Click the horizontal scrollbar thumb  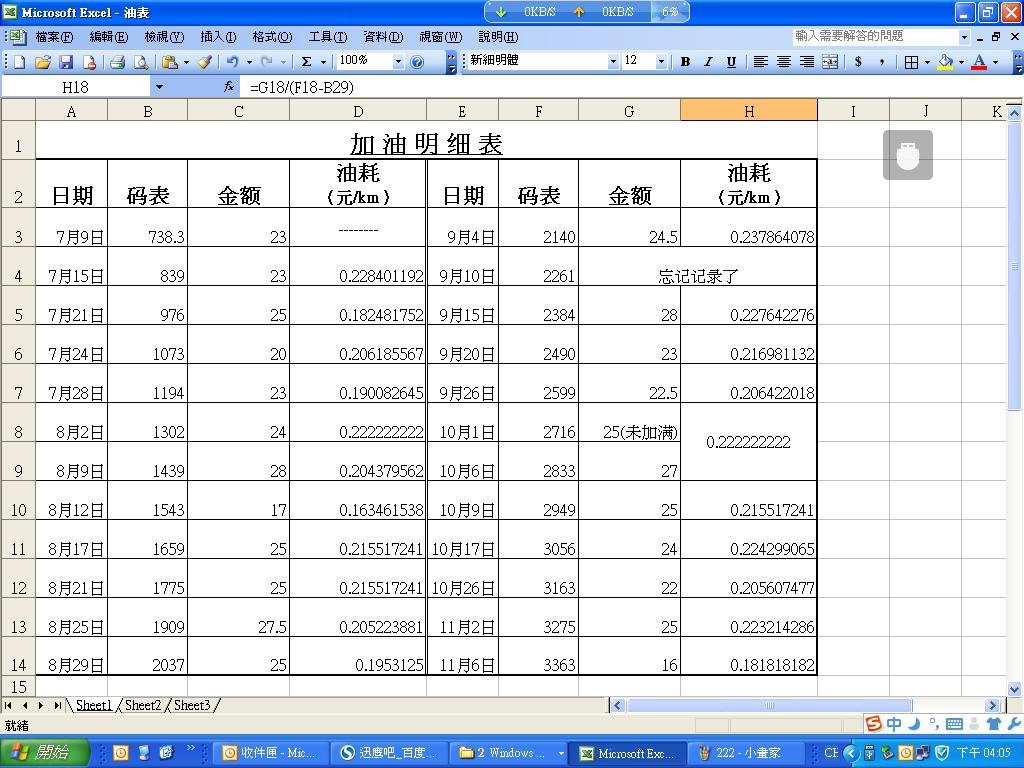click(x=769, y=705)
